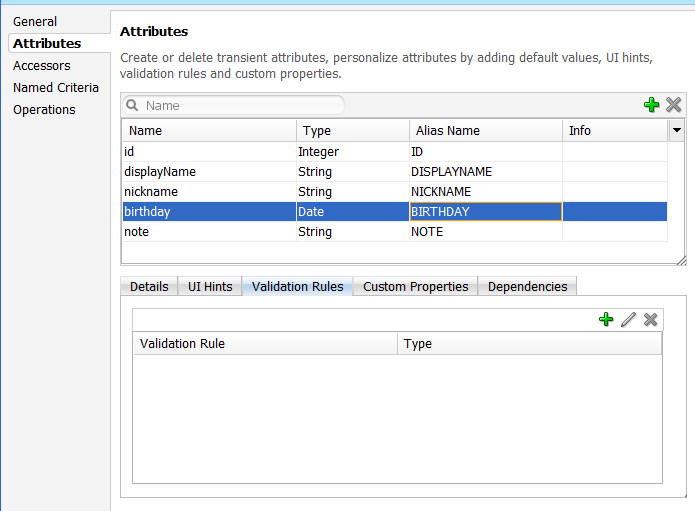Select the note attribute row
Screen dimensions: 695x511
pyautogui.click(x=395, y=231)
